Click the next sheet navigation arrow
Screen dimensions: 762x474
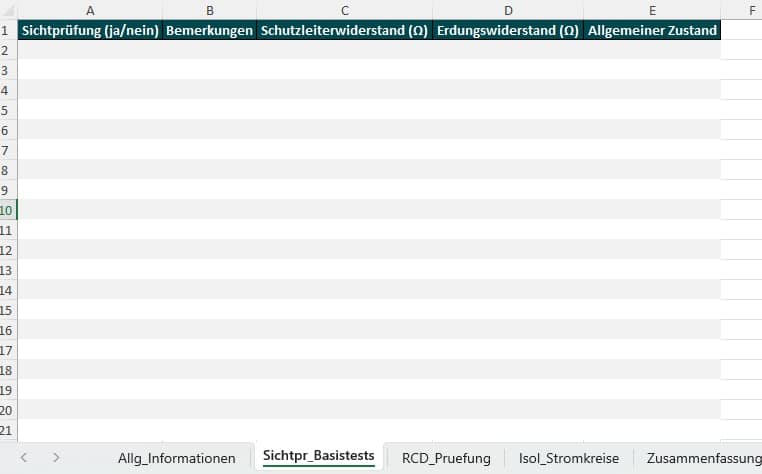point(56,457)
